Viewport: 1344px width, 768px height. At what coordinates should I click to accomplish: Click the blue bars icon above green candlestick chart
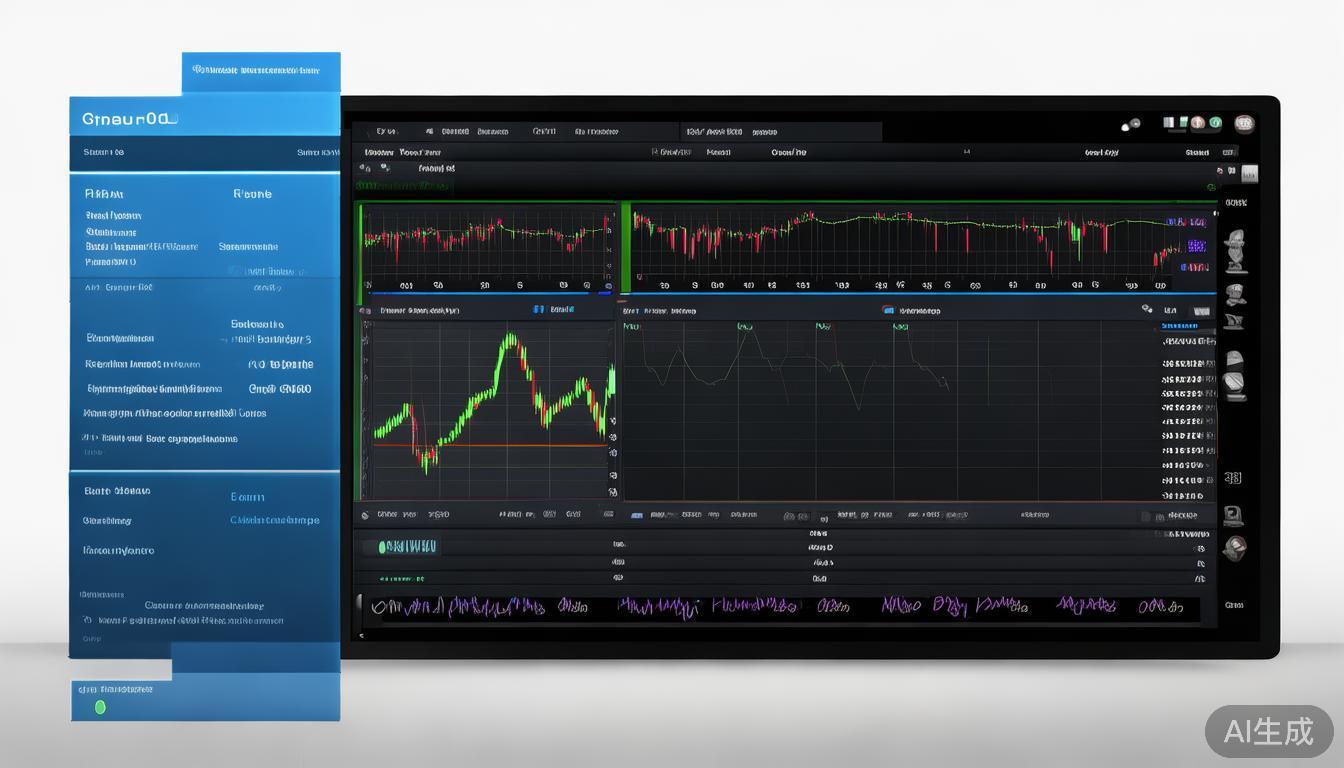[539, 310]
